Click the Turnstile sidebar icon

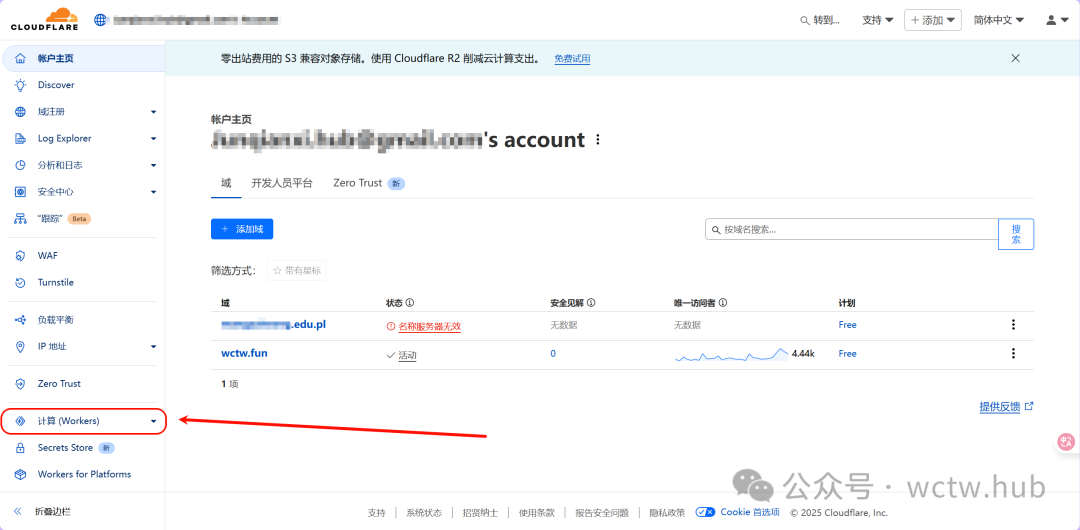coord(20,283)
